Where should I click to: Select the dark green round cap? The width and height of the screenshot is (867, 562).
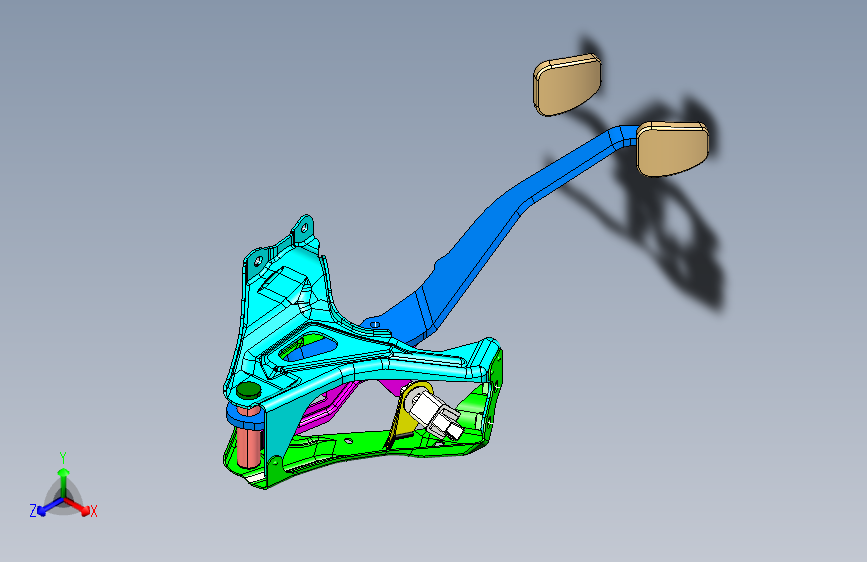click(x=248, y=391)
